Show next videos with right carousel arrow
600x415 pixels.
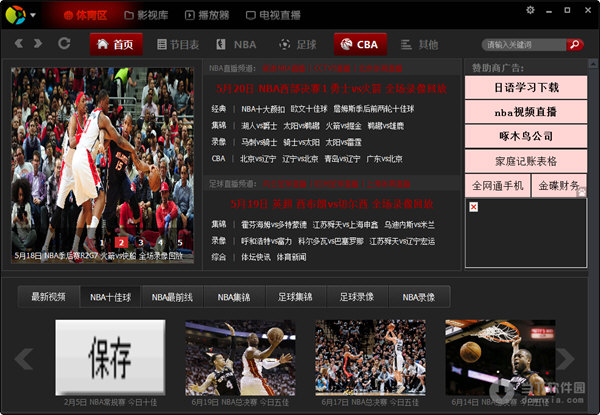(565, 358)
